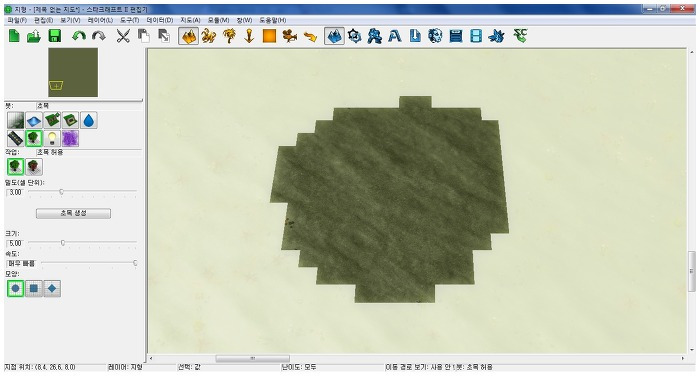The width and height of the screenshot is (700, 376).
Task: Click status bar text 난이도: 모두
Action: coord(299,367)
